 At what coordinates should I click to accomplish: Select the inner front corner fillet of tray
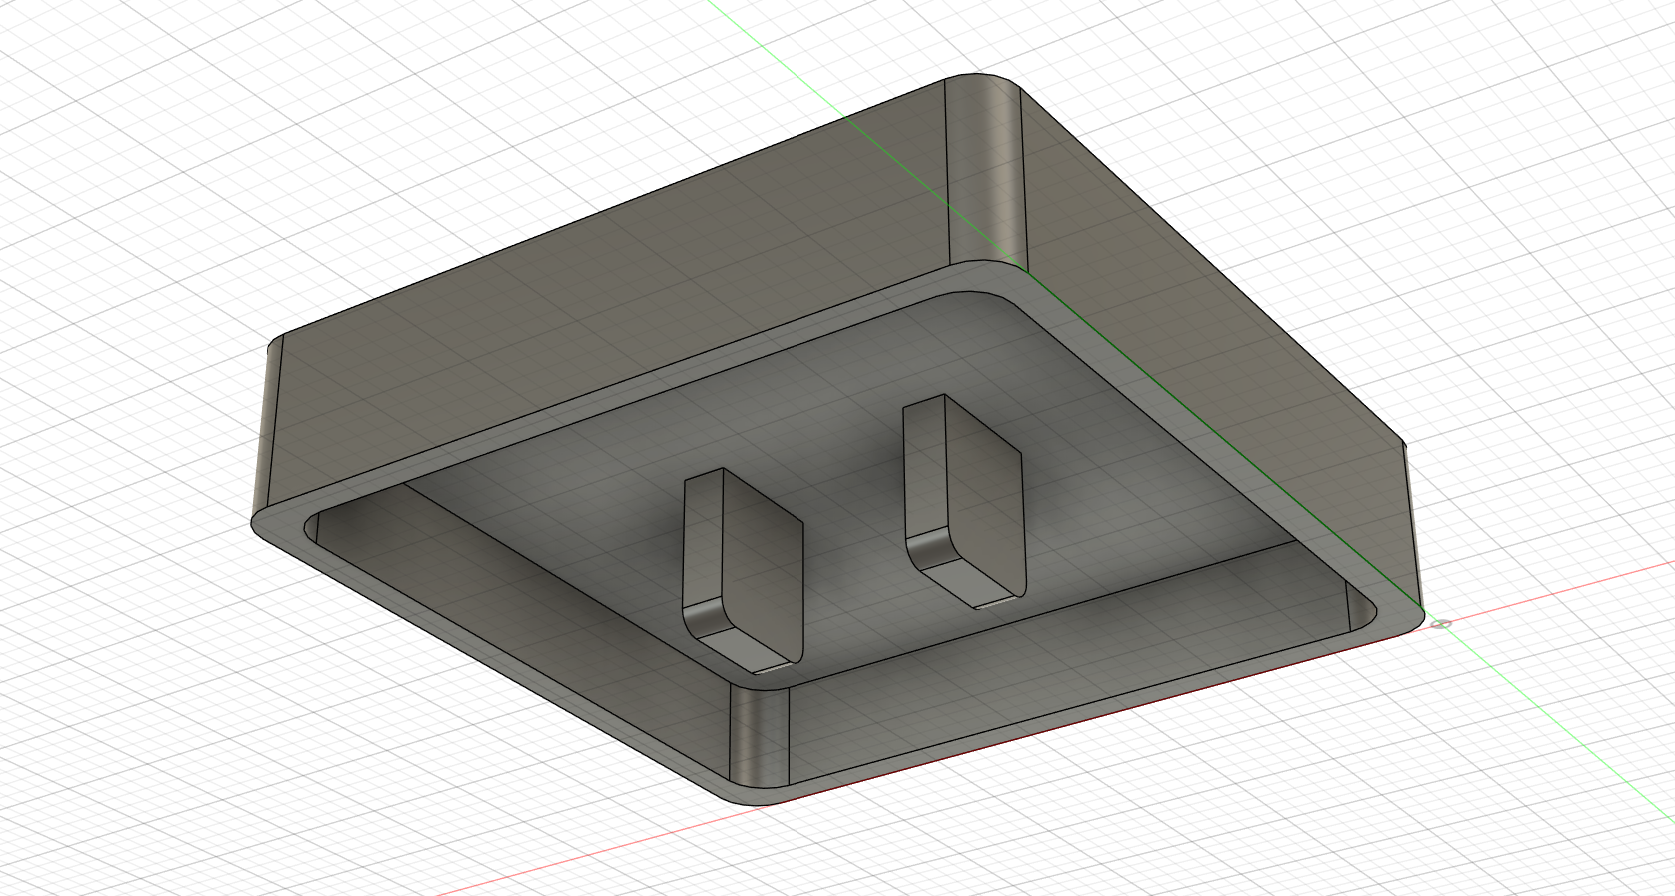pyautogui.click(x=760, y=728)
